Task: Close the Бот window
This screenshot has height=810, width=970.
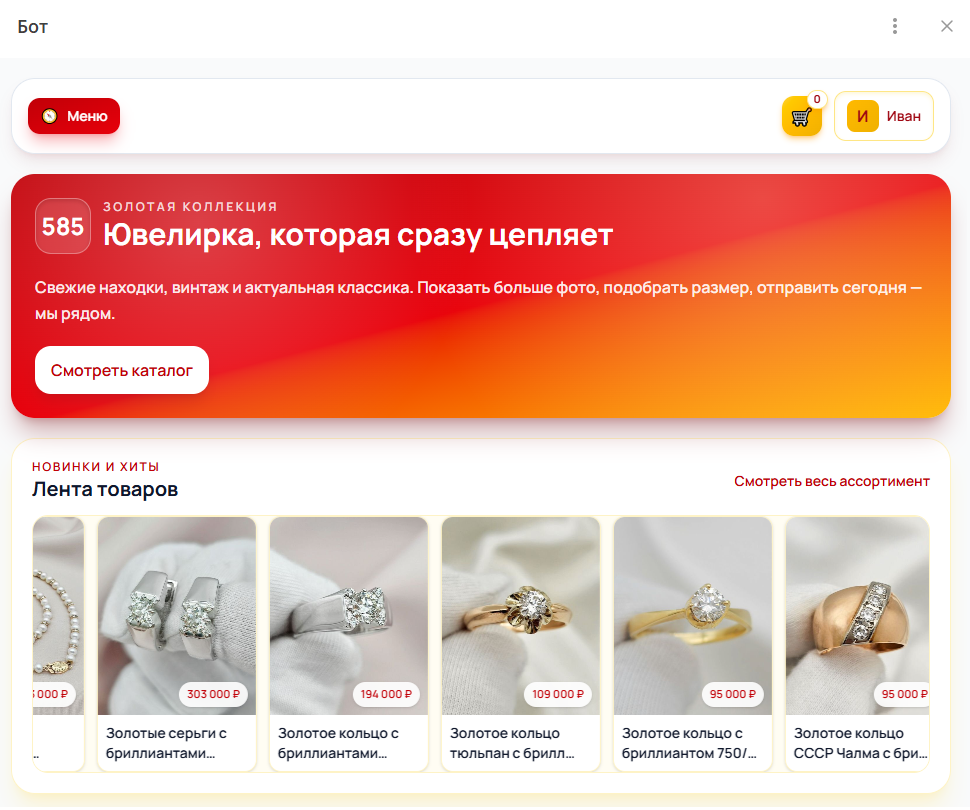Action: tap(946, 26)
